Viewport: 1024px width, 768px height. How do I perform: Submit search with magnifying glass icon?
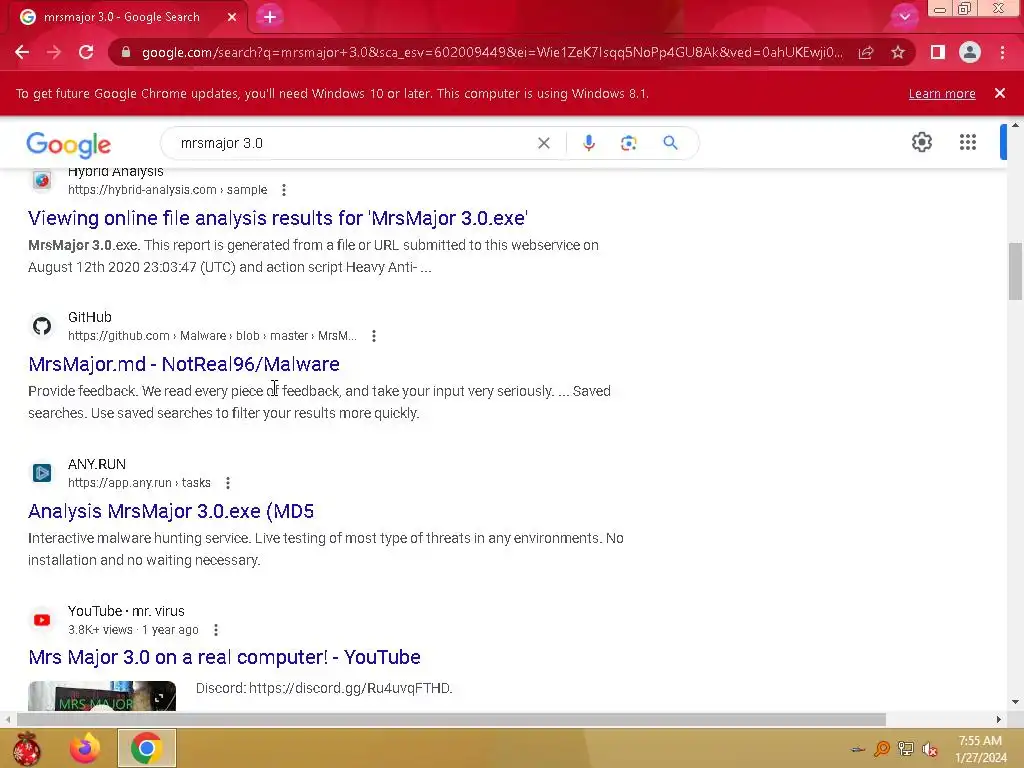670,143
